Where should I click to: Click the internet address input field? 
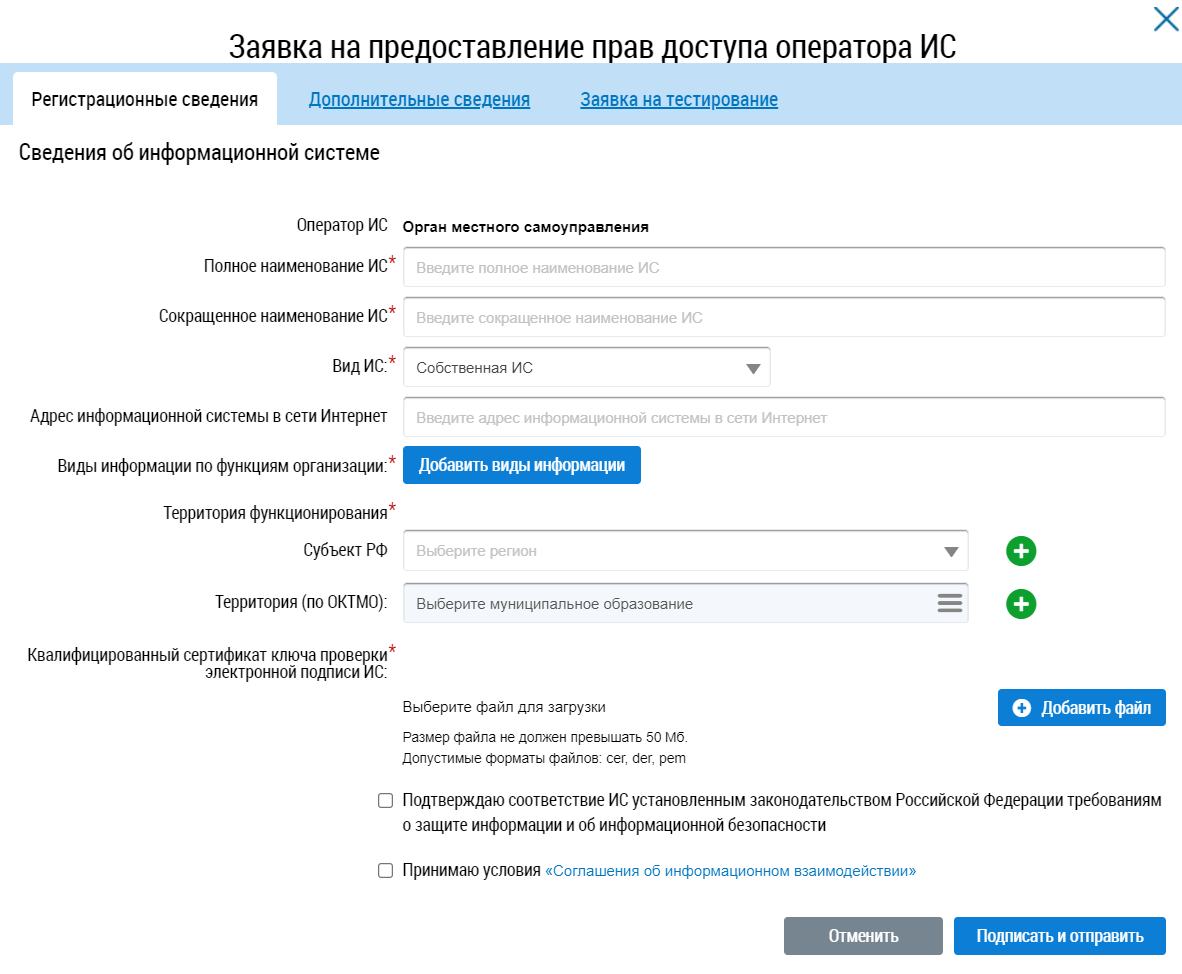[x=784, y=418]
